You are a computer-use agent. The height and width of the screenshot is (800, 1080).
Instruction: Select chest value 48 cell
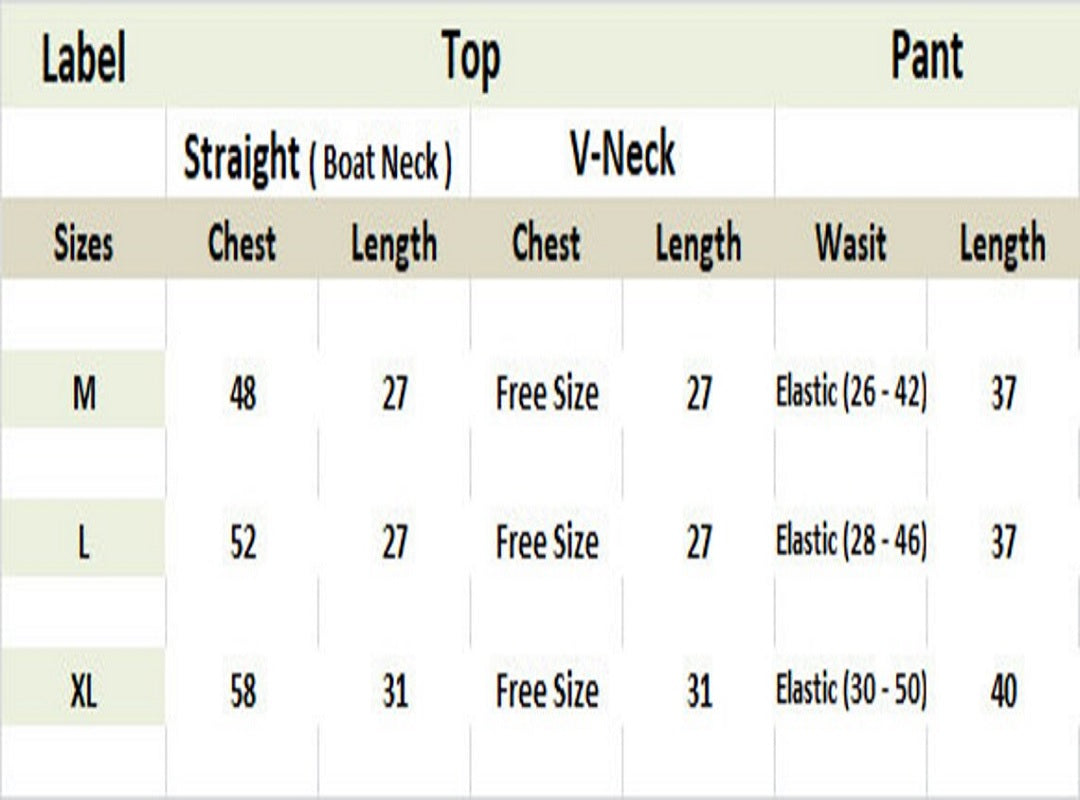(242, 394)
